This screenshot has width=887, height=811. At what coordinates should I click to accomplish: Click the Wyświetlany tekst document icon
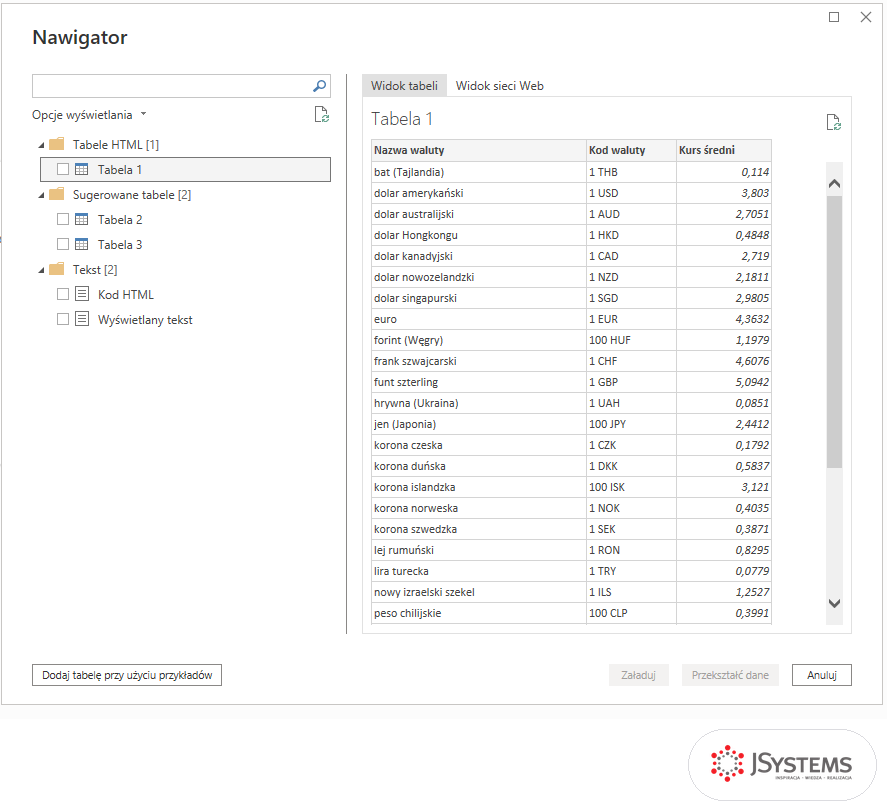click(x=82, y=318)
